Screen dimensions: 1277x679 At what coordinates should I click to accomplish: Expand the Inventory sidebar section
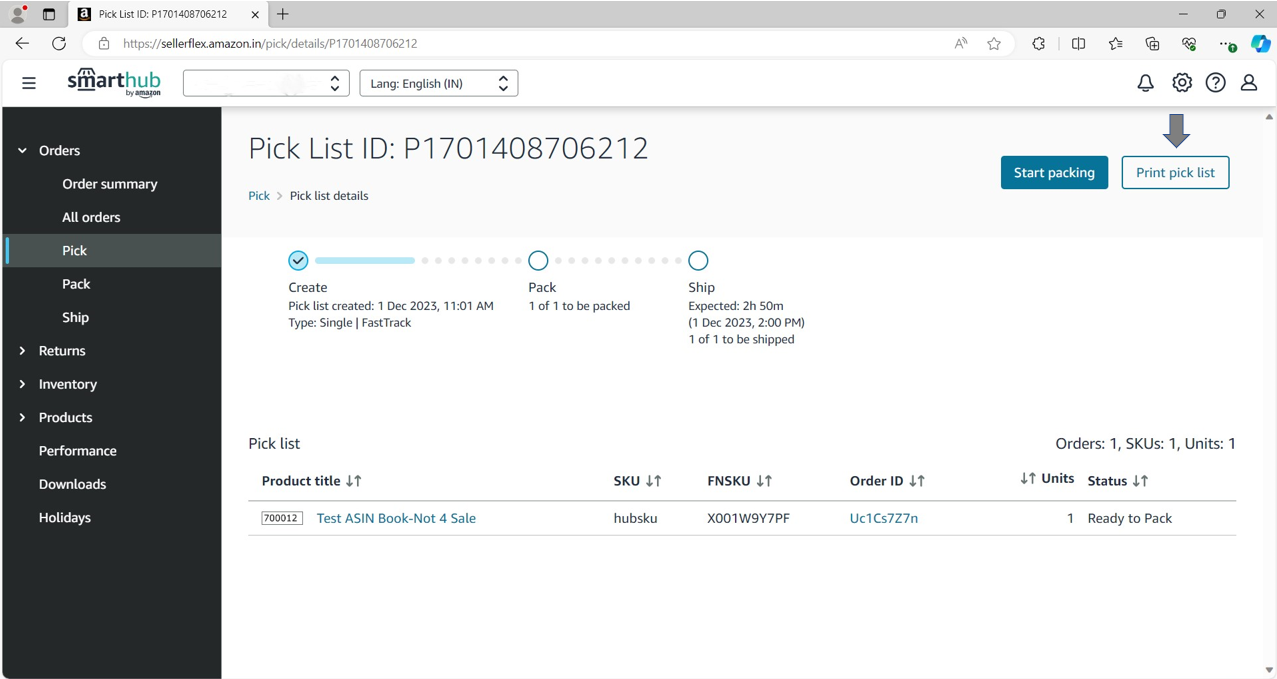(22, 384)
